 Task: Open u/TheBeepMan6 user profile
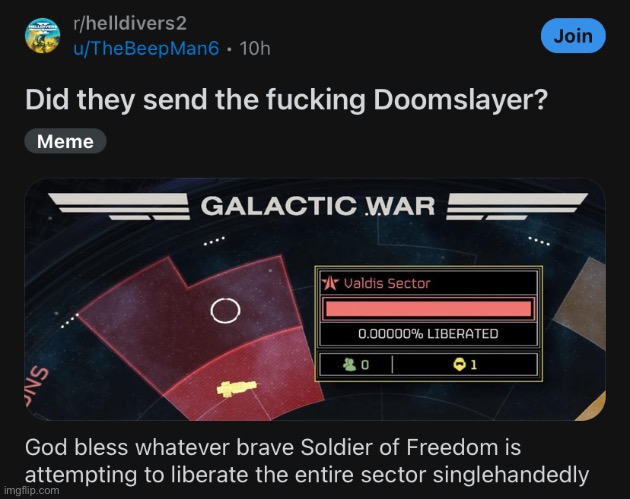(x=146, y=49)
